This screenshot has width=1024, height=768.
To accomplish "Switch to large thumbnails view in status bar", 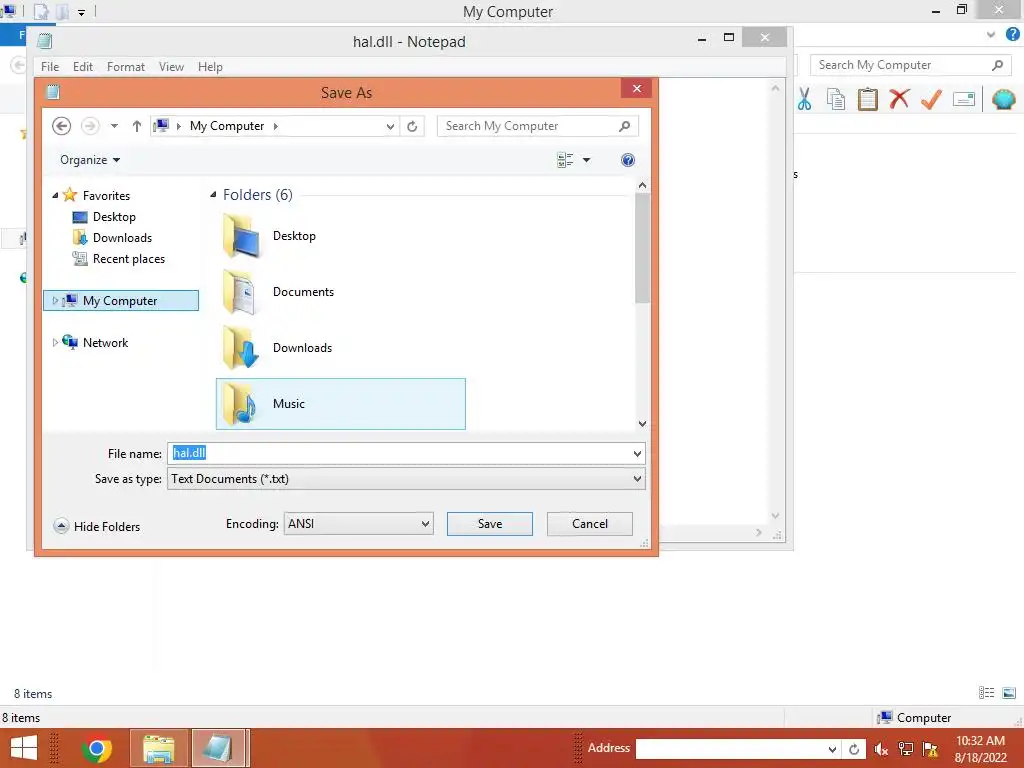I will coord(1009,693).
